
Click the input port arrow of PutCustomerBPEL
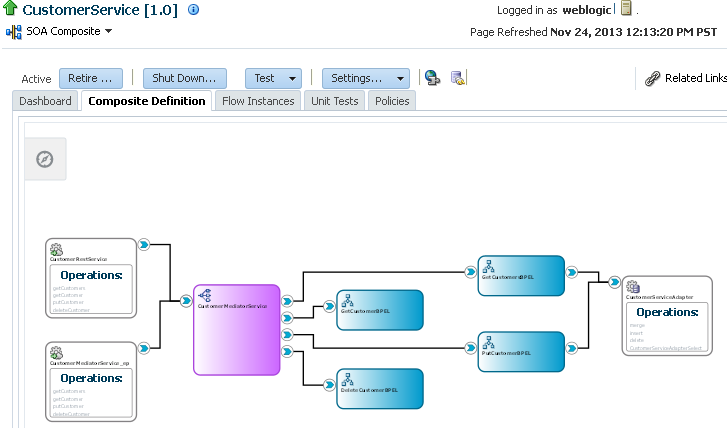[x=471, y=348]
